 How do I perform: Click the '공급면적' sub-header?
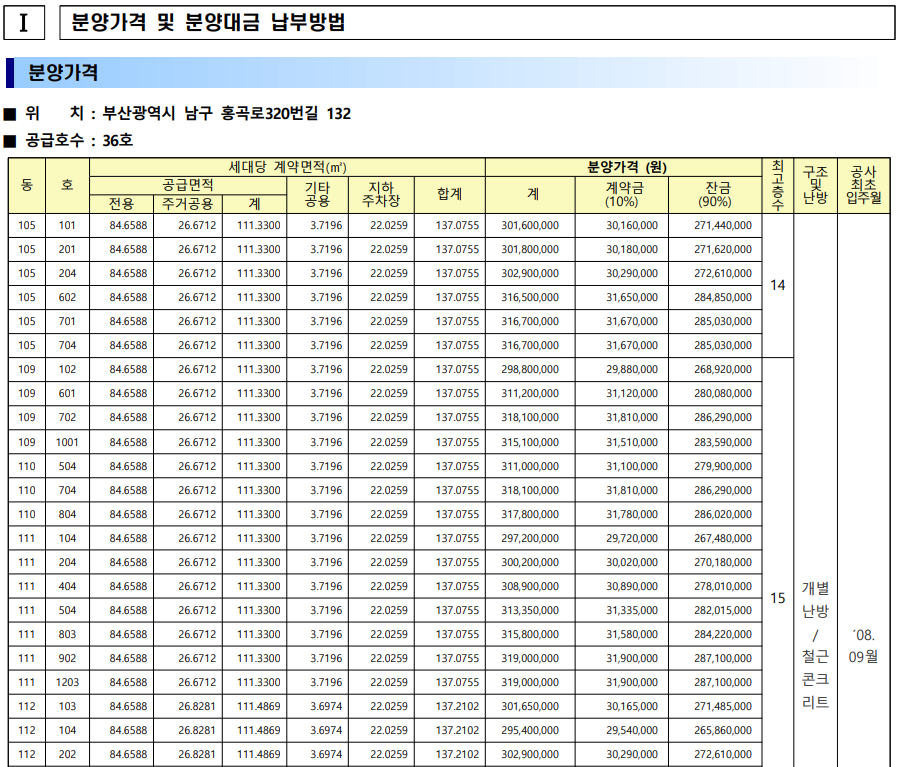click(188, 185)
